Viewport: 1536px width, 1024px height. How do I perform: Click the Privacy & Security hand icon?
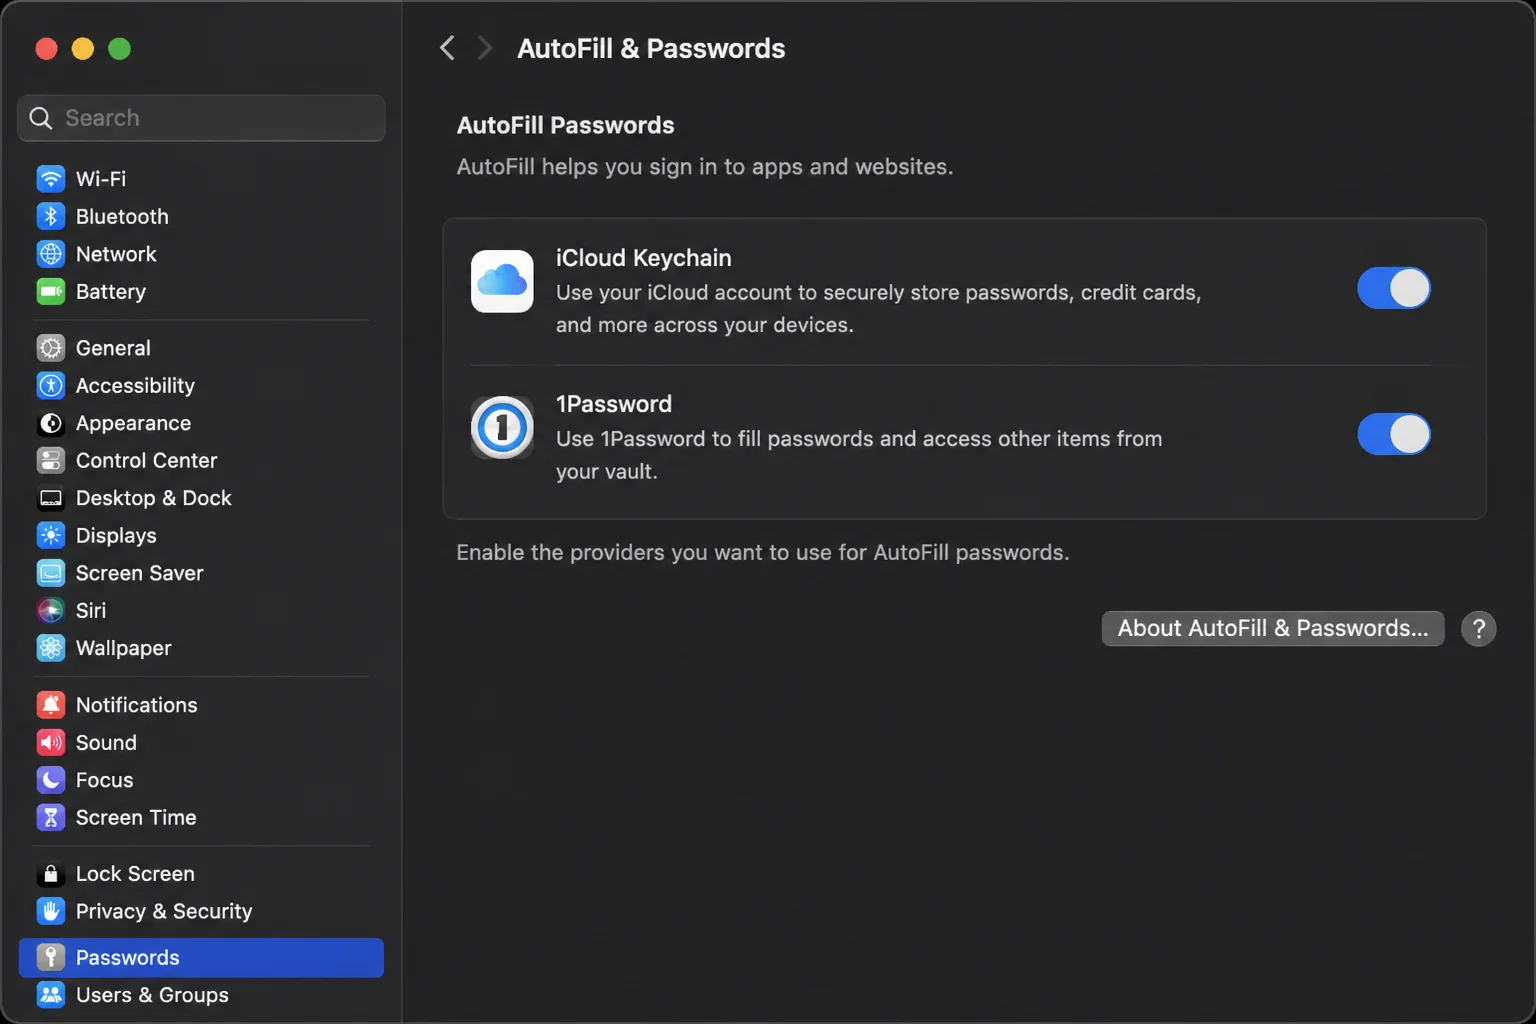[51, 911]
